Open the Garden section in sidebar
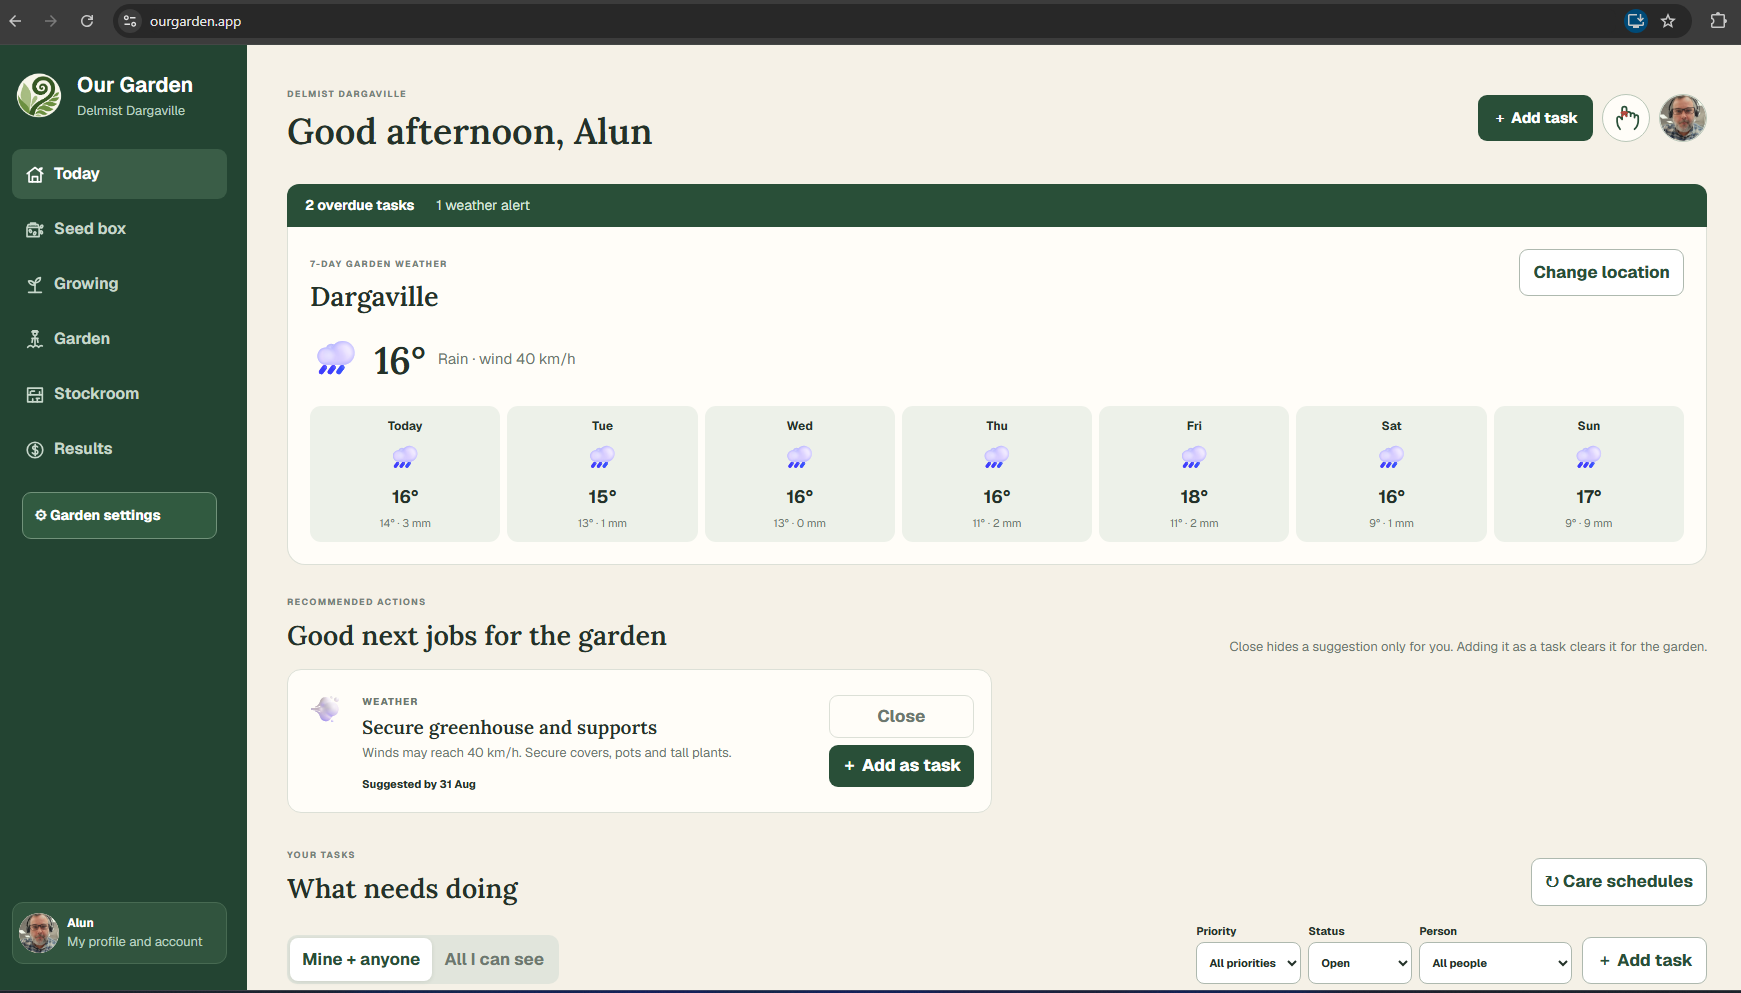Image resolution: width=1741 pixels, height=993 pixels. pos(119,339)
